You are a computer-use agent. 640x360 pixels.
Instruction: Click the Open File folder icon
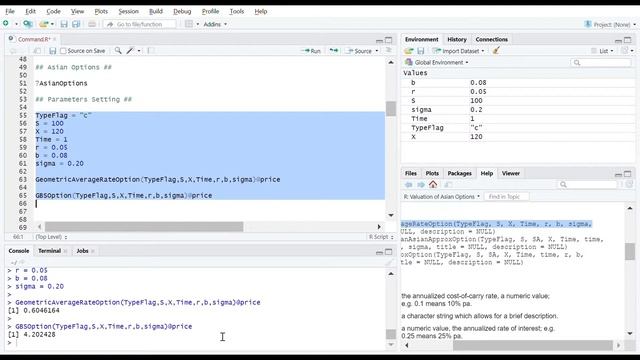point(44,24)
